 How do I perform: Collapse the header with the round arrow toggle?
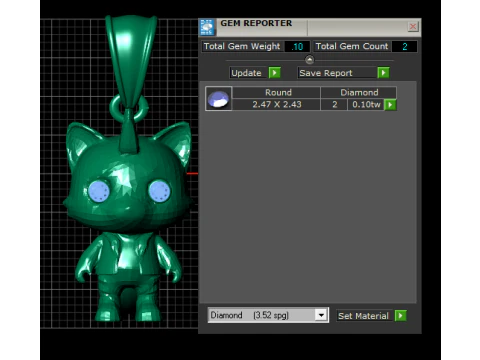coord(309,60)
